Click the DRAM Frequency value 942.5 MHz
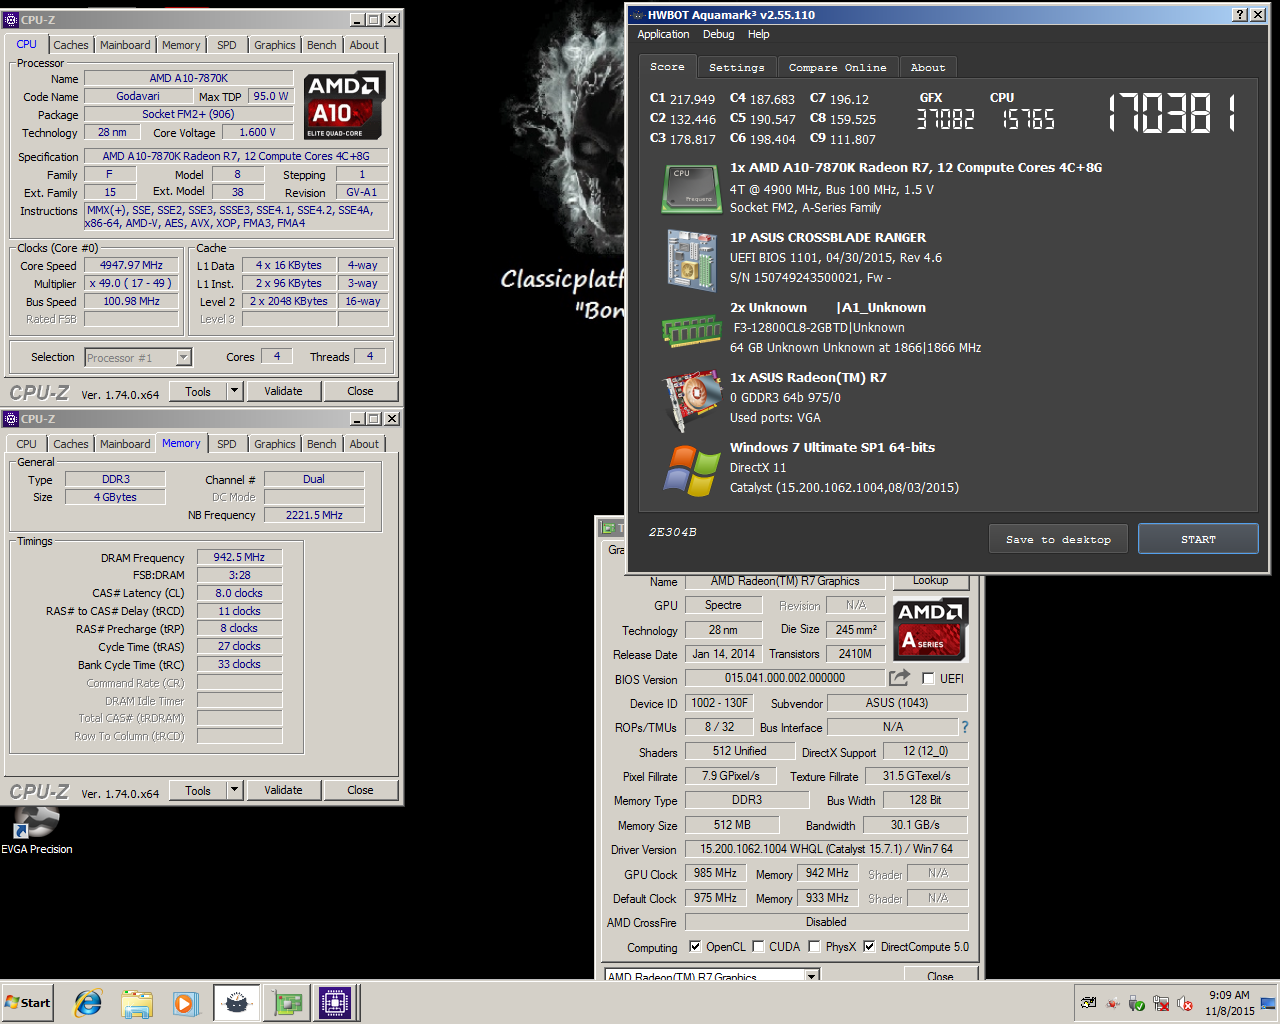The image size is (1280, 1024). coord(239,557)
